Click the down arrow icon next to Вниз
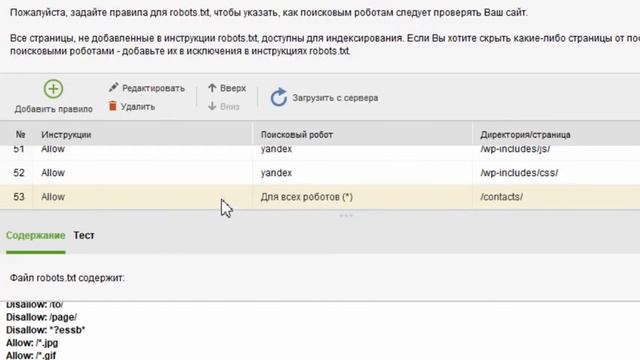The width and height of the screenshot is (640, 360). pyautogui.click(x=212, y=106)
